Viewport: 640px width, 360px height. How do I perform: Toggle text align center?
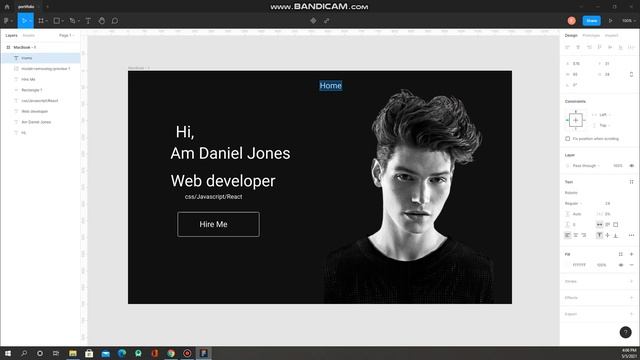[576, 235]
